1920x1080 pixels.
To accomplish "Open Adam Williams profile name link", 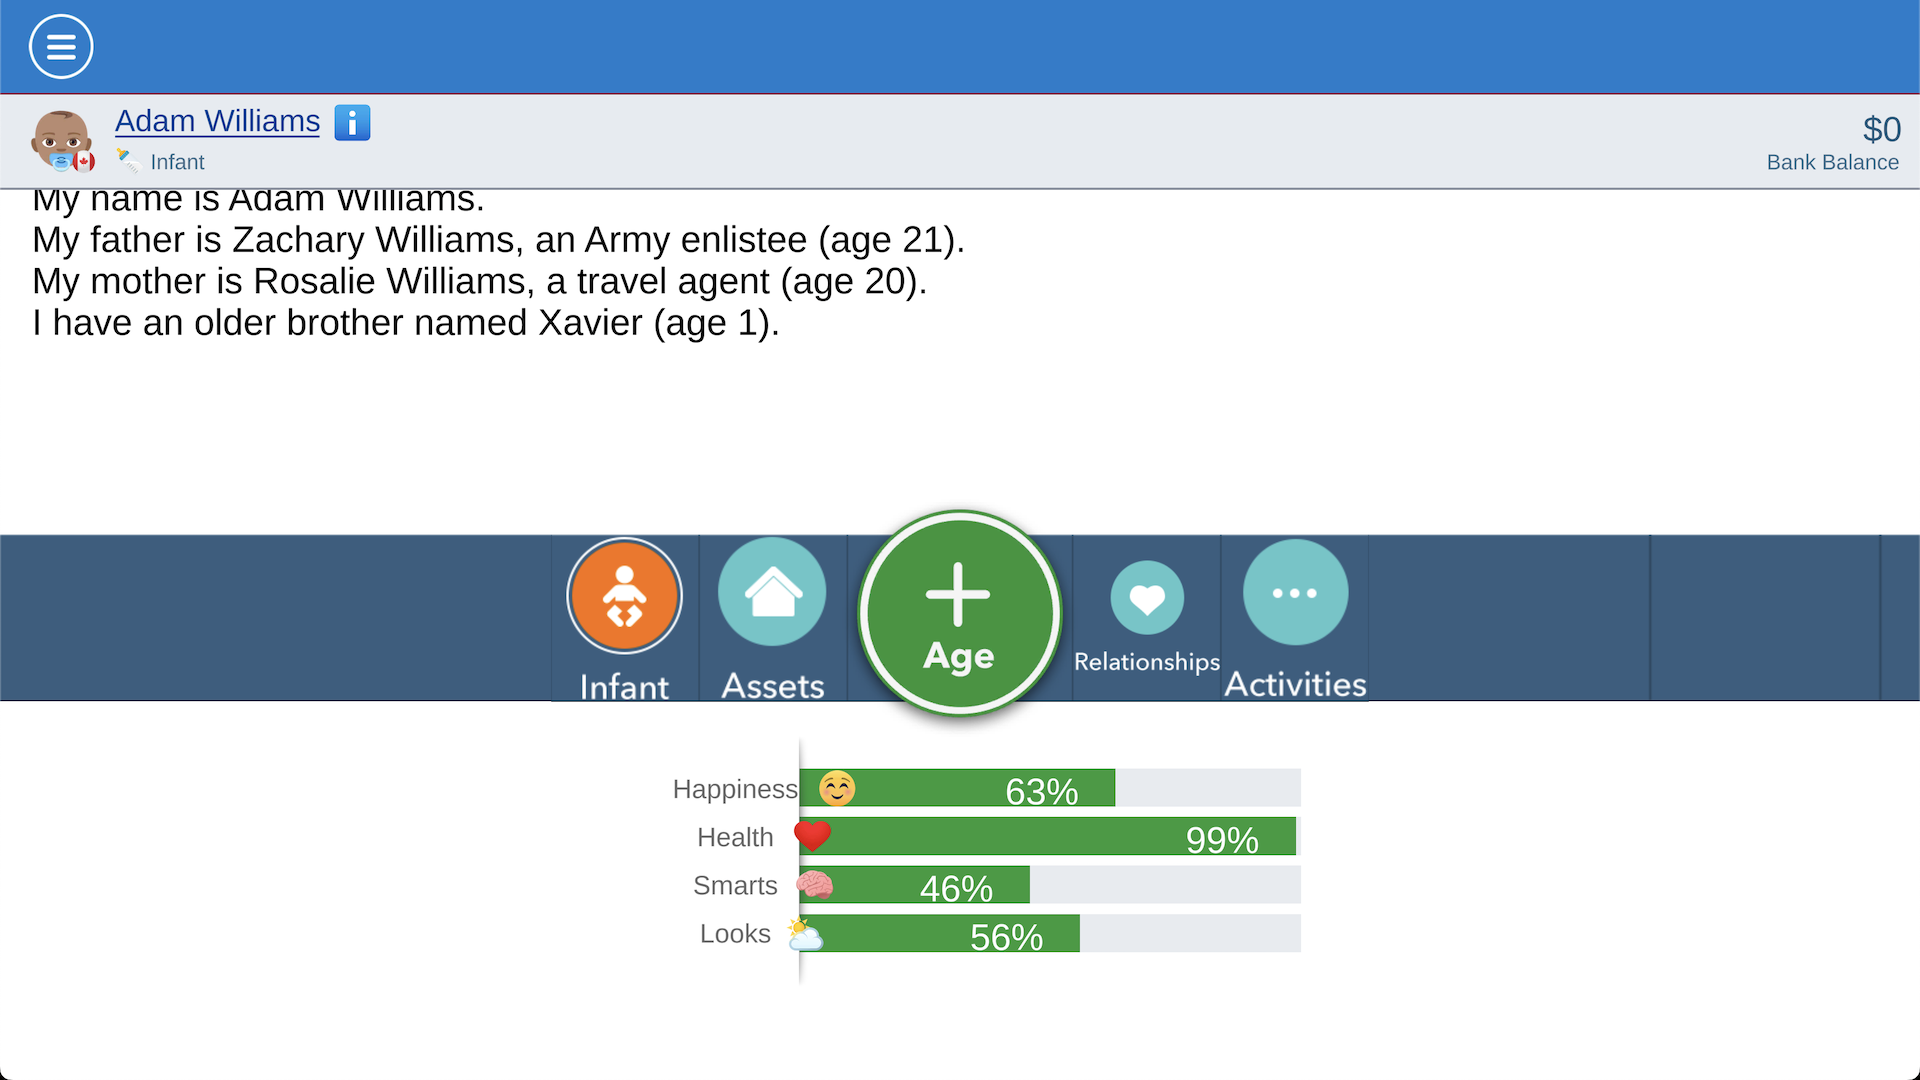I will click(x=217, y=121).
